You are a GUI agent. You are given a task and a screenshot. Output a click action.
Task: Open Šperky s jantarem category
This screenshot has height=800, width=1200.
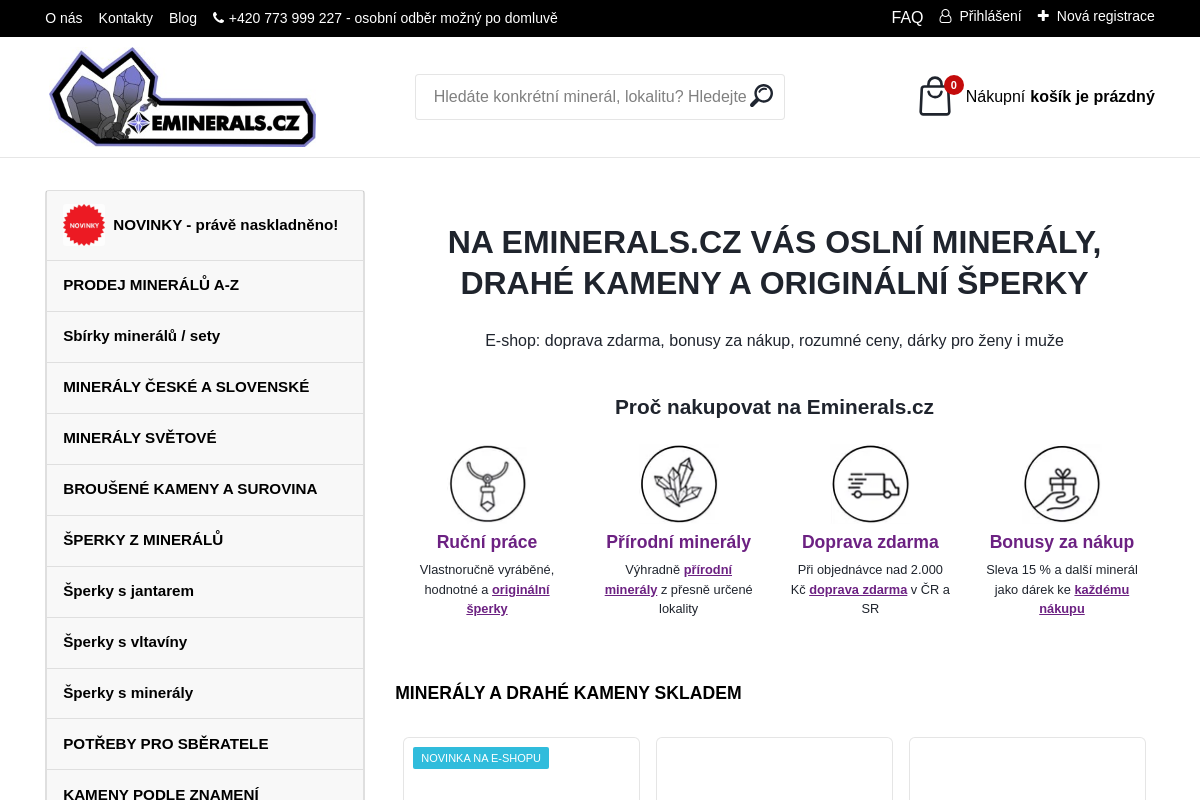(205, 592)
